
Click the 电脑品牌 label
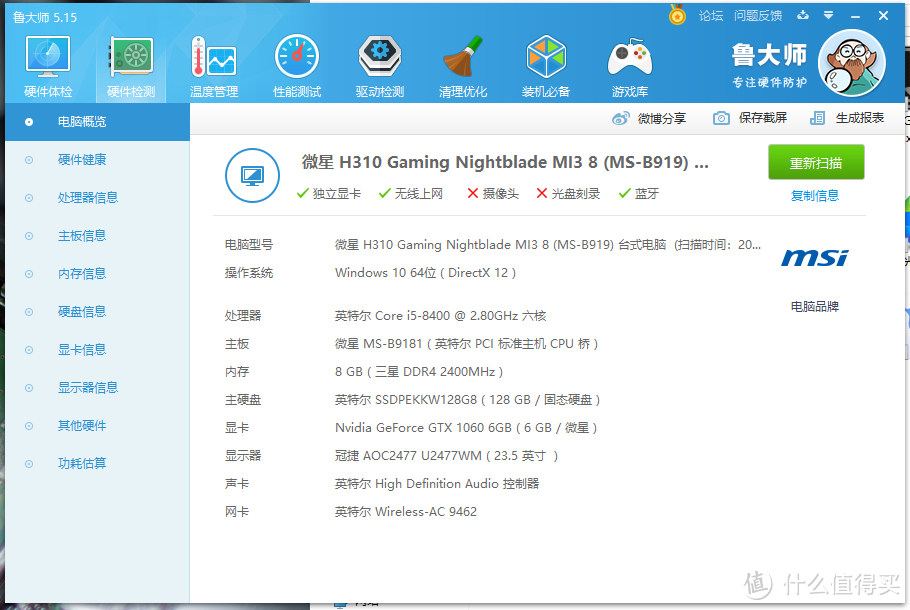coord(815,306)
